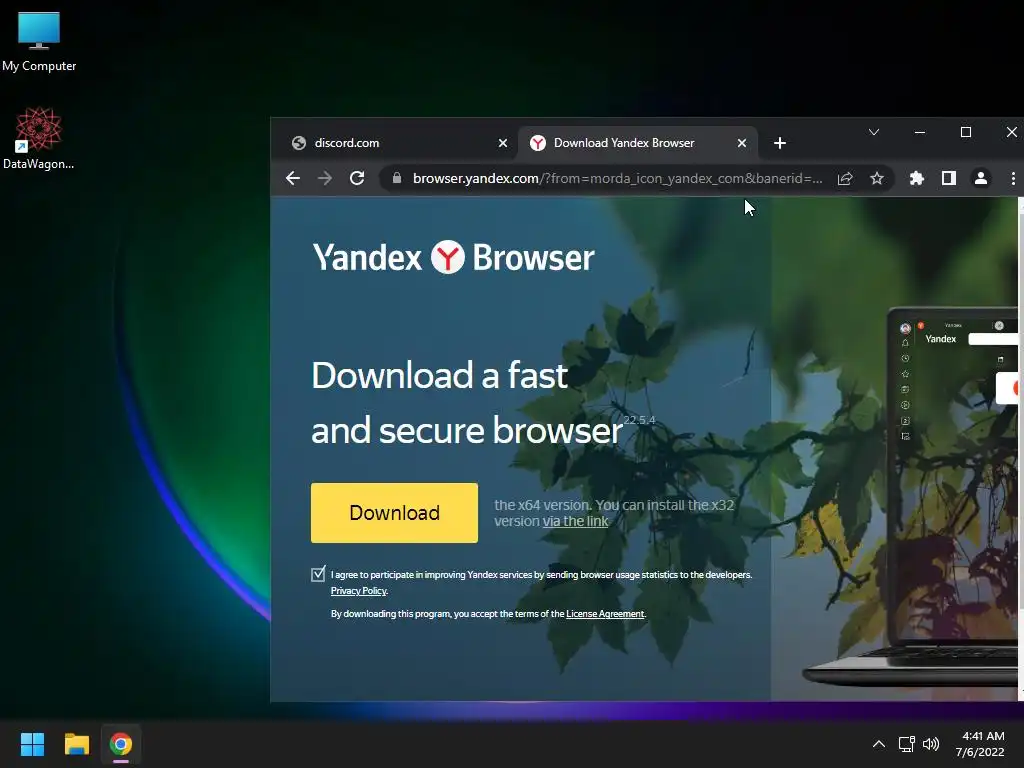Uncheck the usage statistics checkbox
The width and height of the screenshot is (1024, 768).
(318, 574)
